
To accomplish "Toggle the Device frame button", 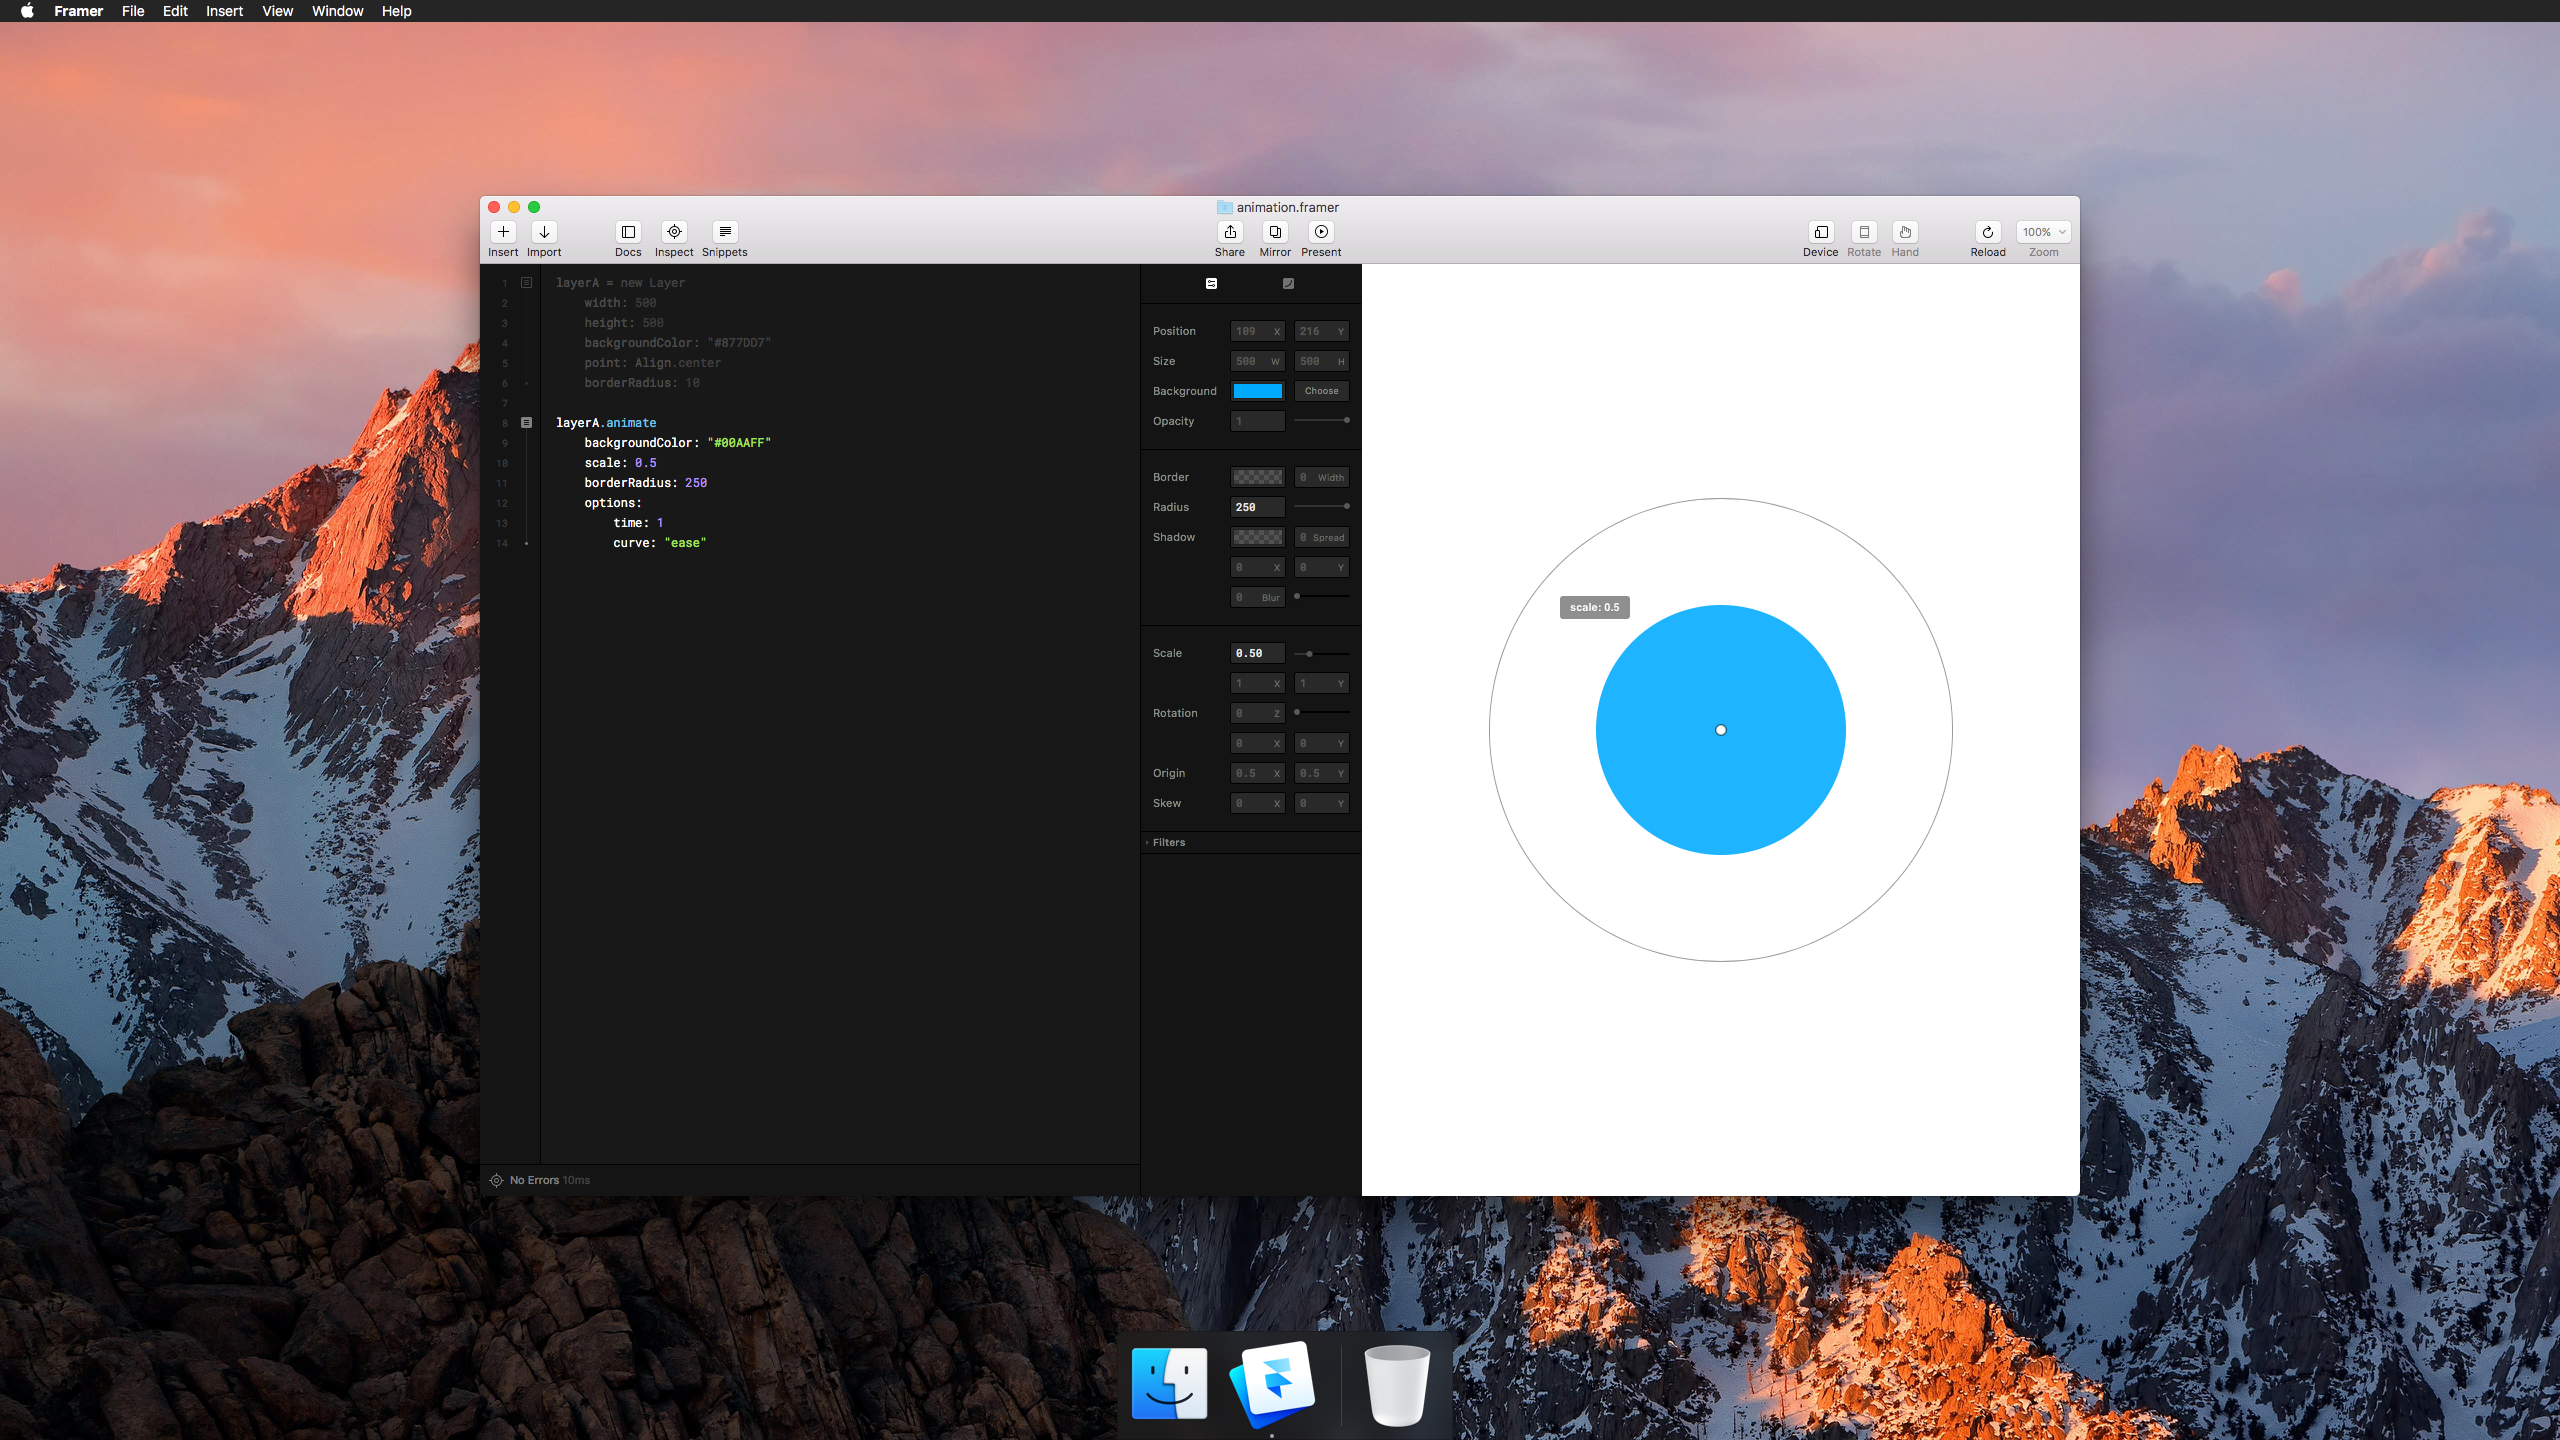I will click(x=1821, y=232).
